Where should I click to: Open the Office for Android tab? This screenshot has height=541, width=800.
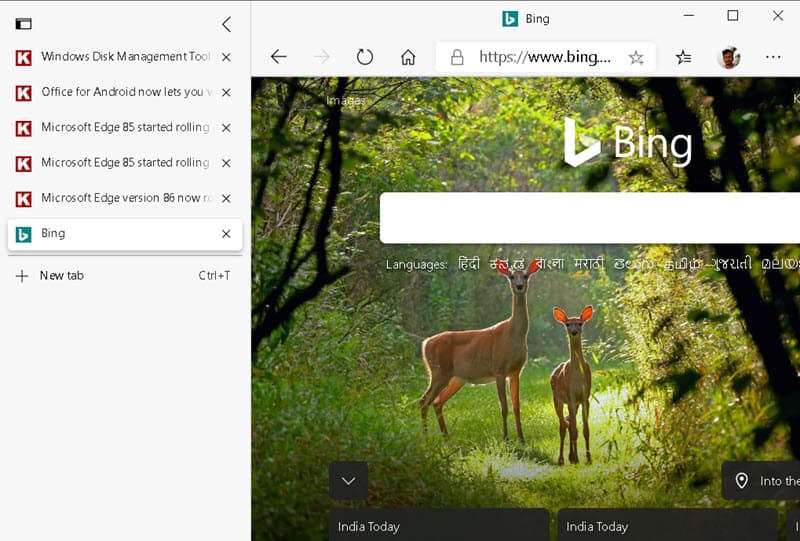point(125,92)
